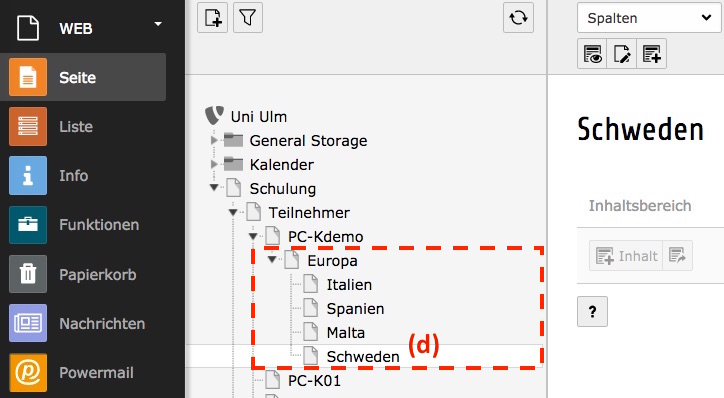
Task: Open the Nachrichten news module
Action: pyautogui.click(x=83, y=323)
